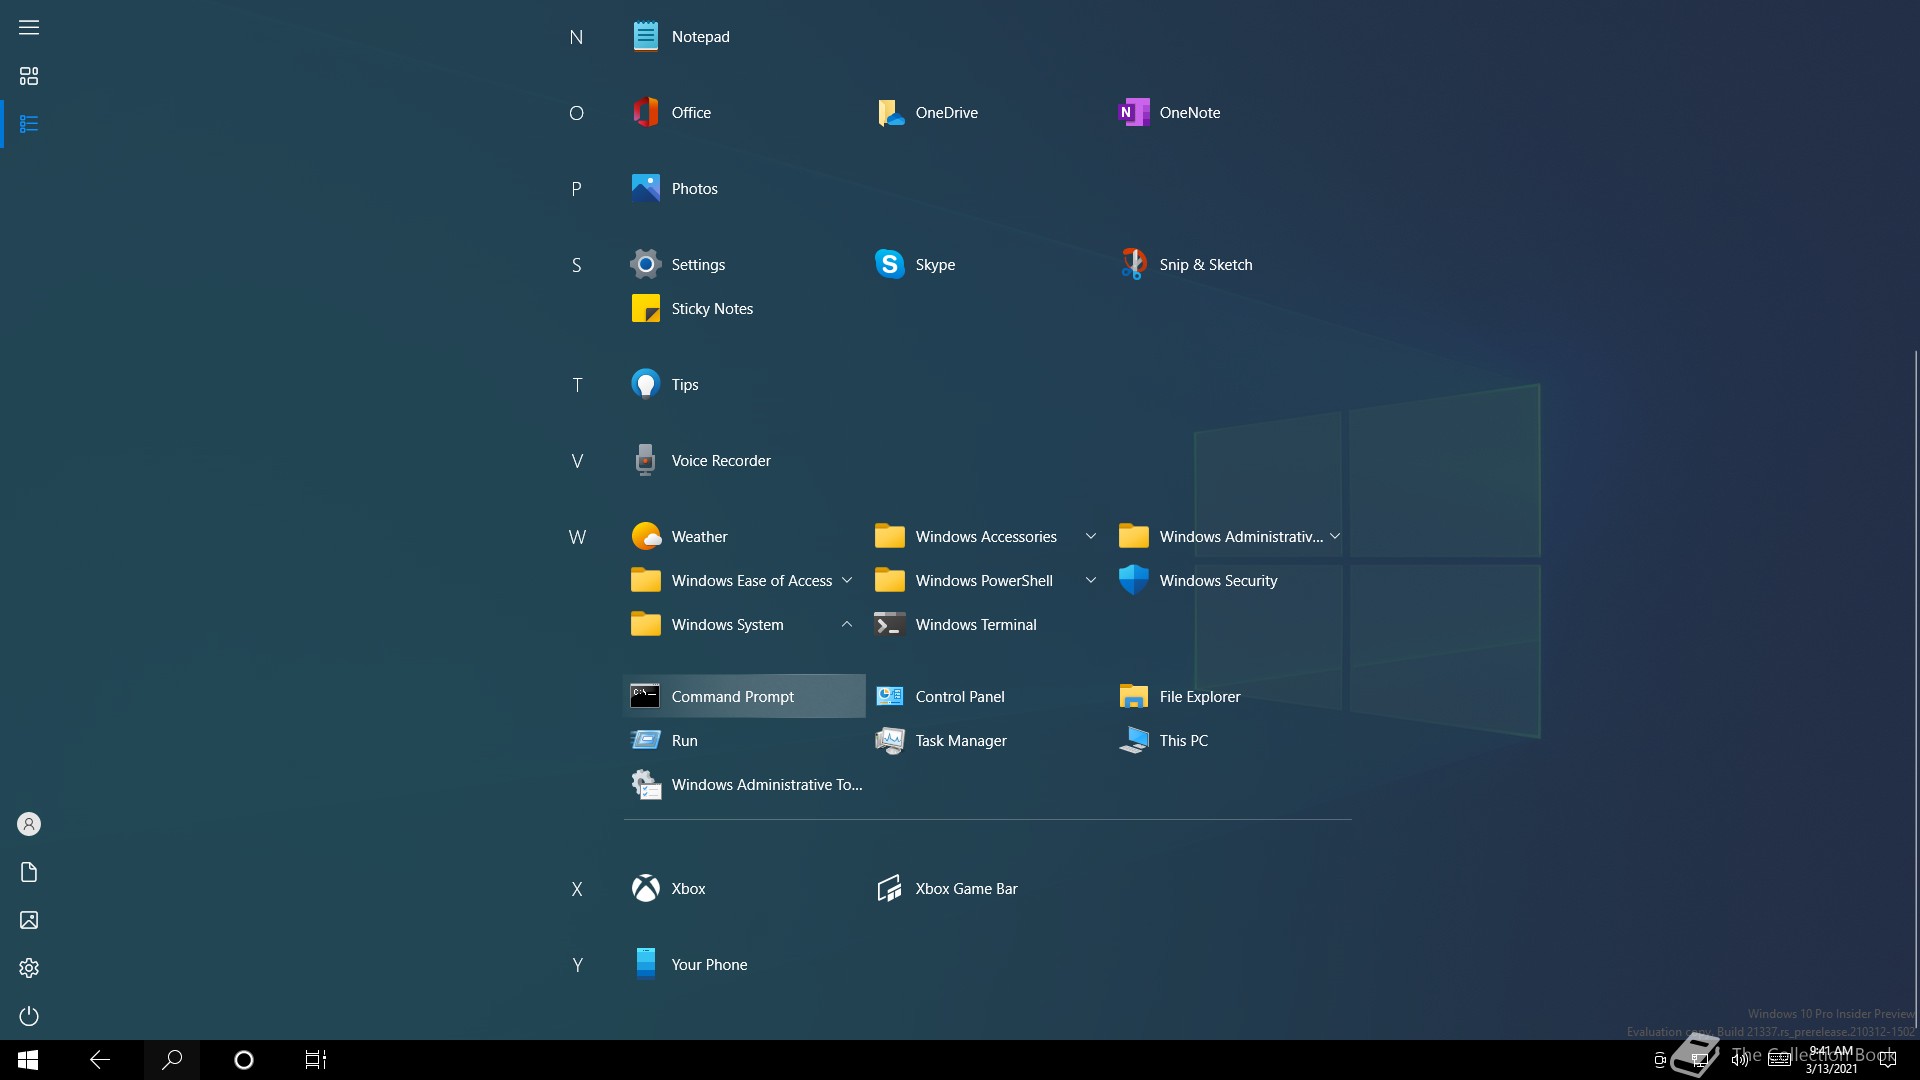The image size is (1920, 1080).
Task: Launch the Xbox app icon
Action: click(645, 889)
